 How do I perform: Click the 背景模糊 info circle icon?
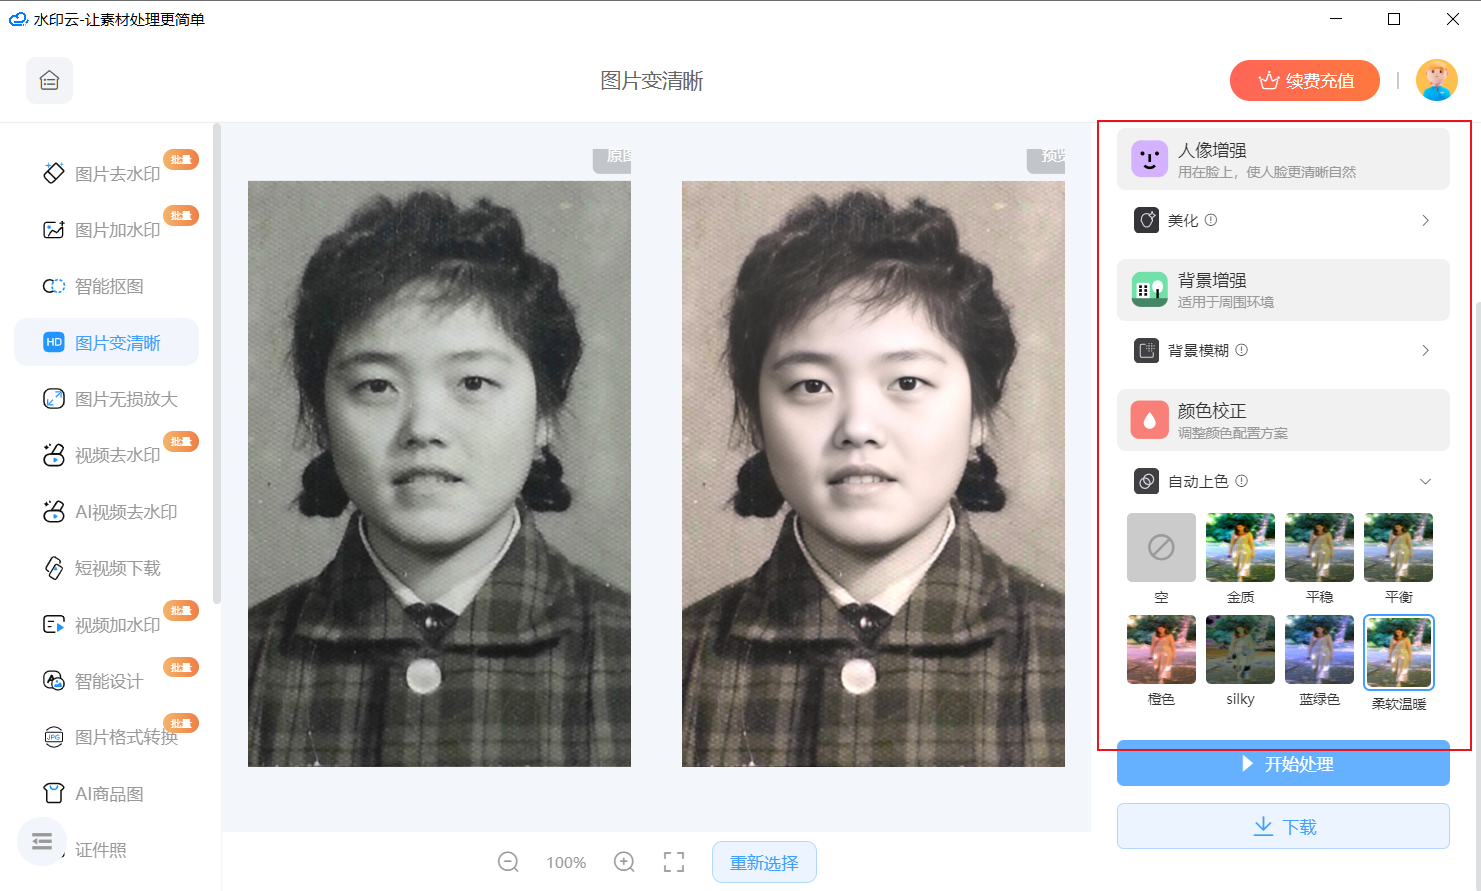coord(1242,350)
